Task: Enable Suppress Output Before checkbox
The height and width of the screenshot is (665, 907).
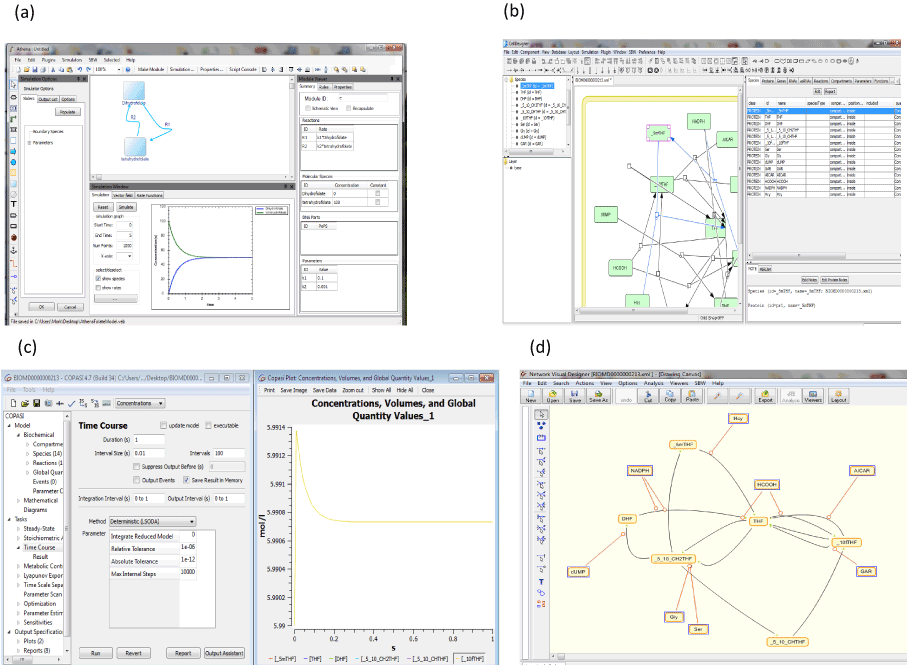Action: [137, 467]
